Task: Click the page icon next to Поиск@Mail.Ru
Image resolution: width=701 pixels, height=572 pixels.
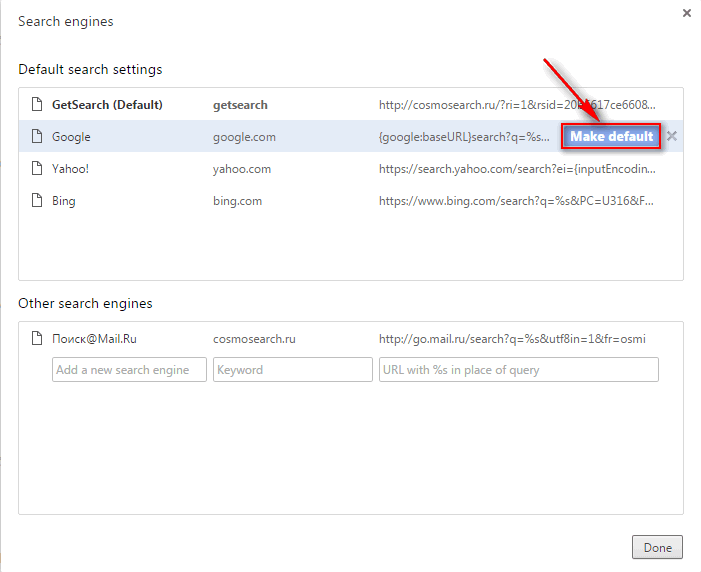Action: tap(37, 338)
